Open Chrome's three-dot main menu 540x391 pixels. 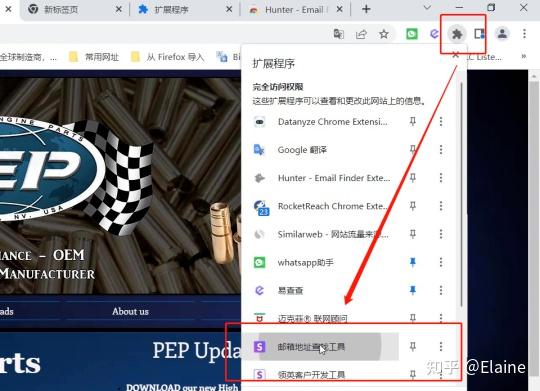coord(524,34)
